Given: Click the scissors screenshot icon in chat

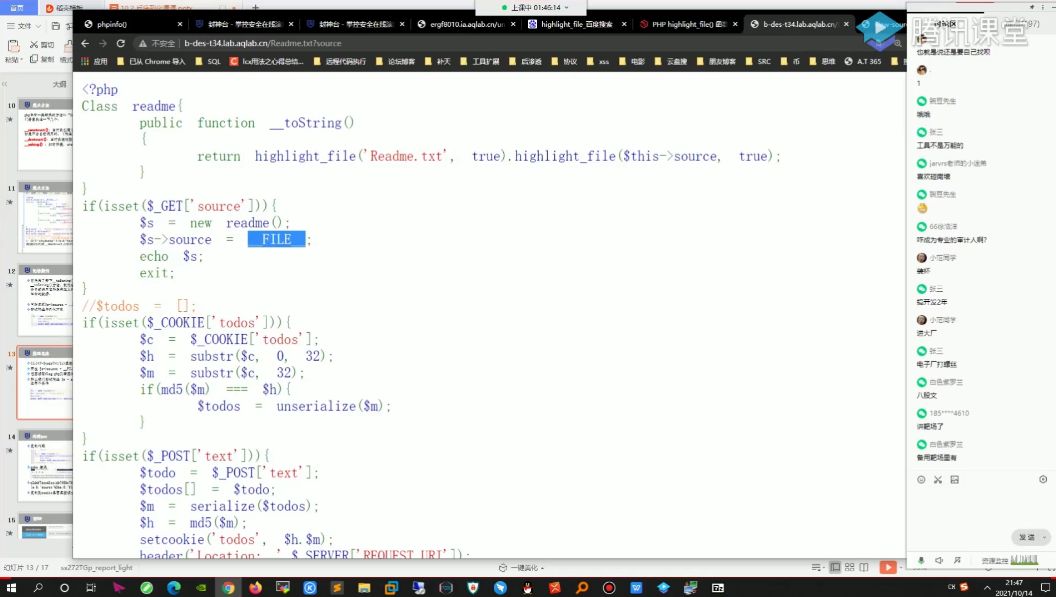Looking at the screenshot, I should pyautogui.click(x=937, y=480).
